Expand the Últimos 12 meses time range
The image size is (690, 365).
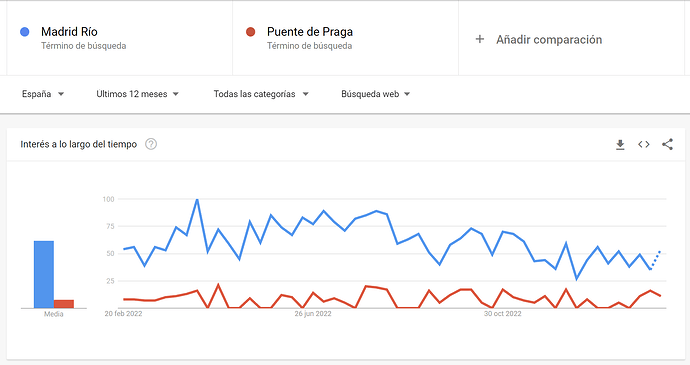(x=138, y=94)
